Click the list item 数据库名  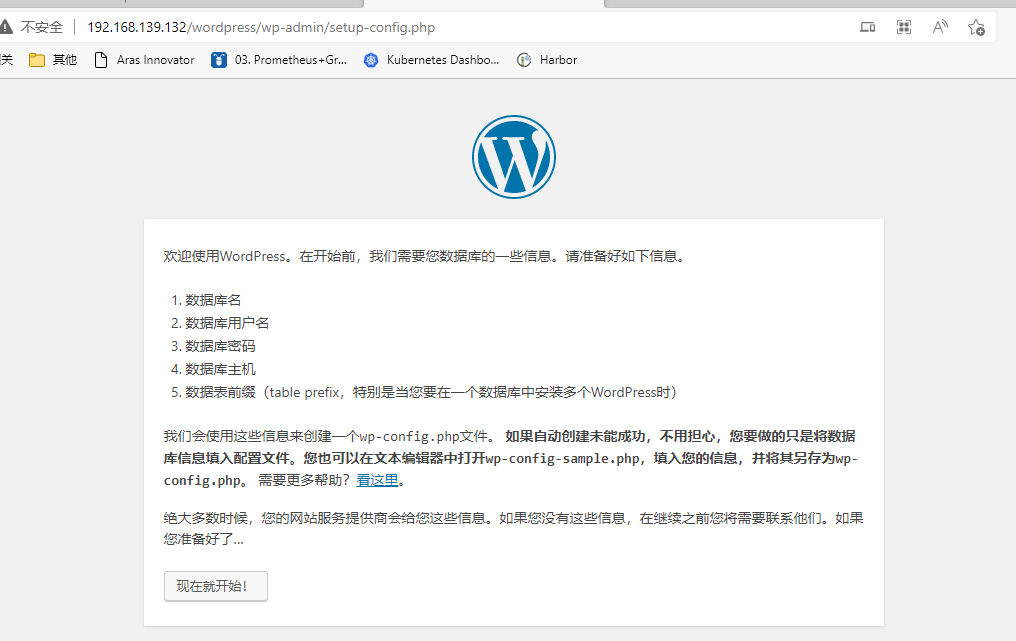pos(213,300)
